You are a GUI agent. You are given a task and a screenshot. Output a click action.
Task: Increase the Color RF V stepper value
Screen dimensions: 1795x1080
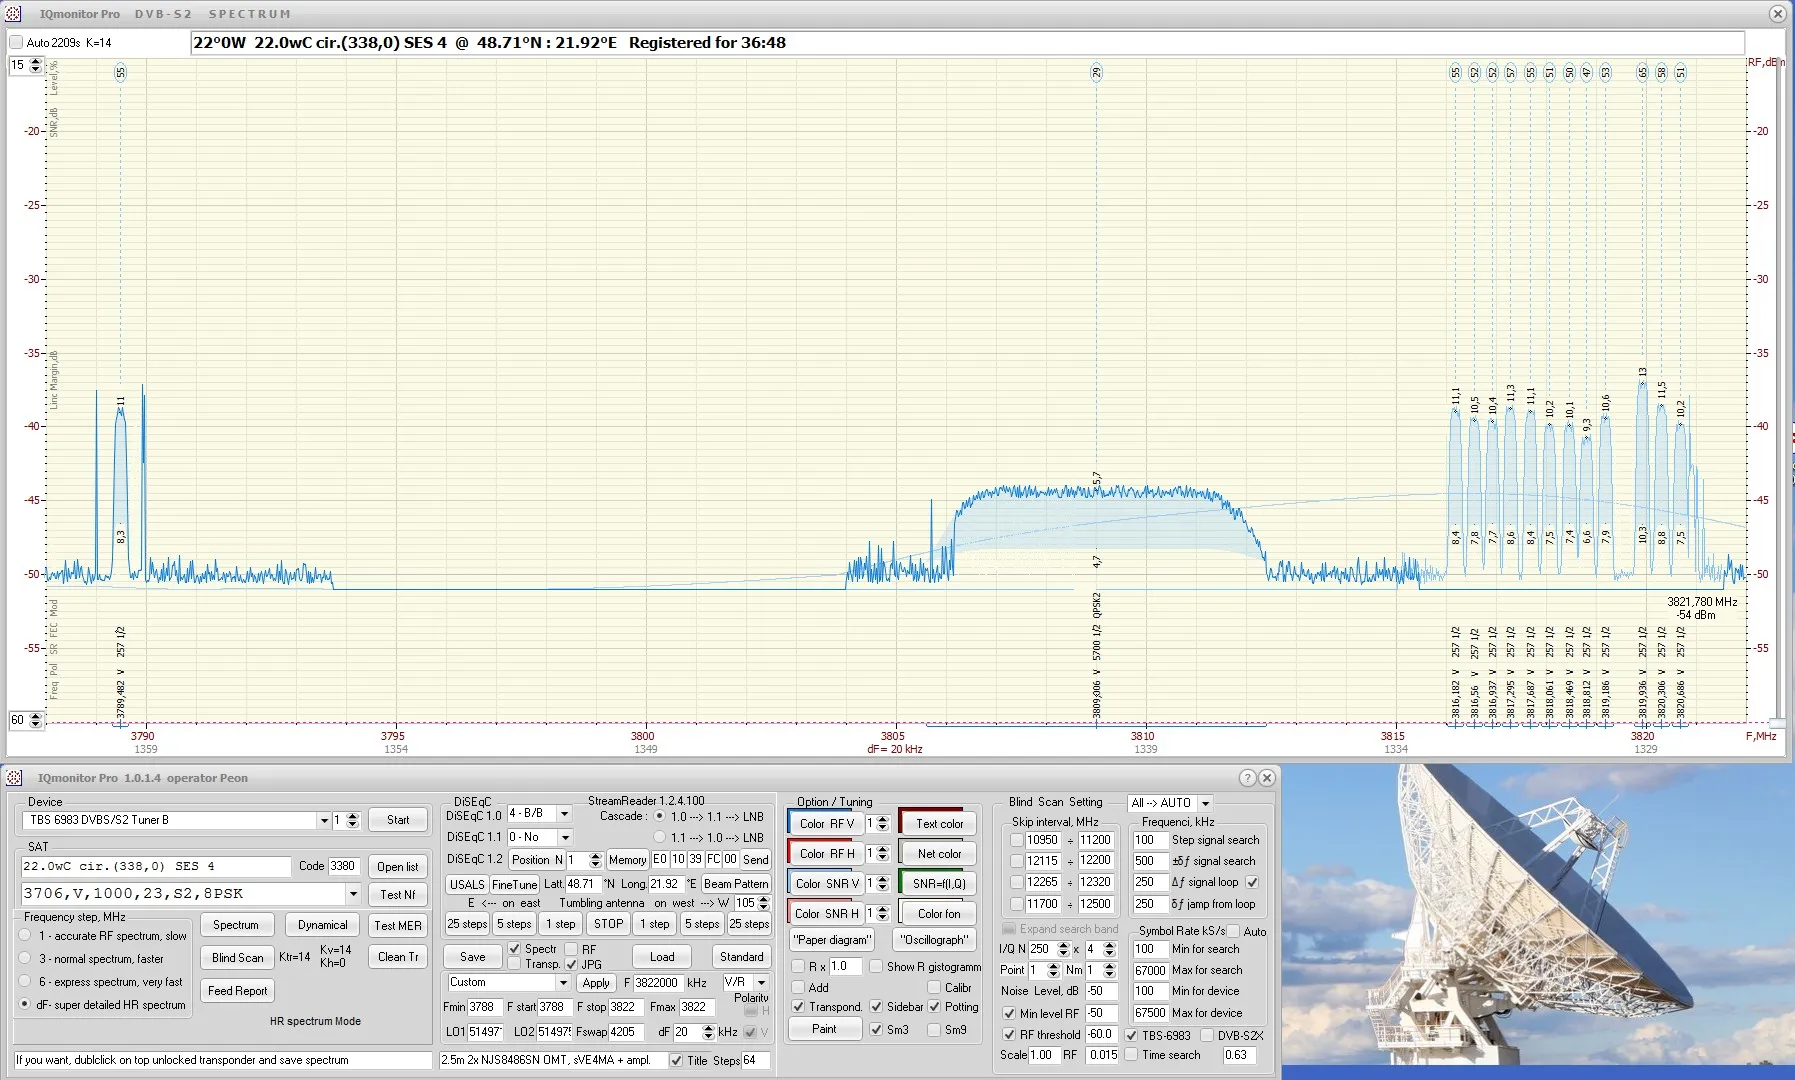click(883, 819)
